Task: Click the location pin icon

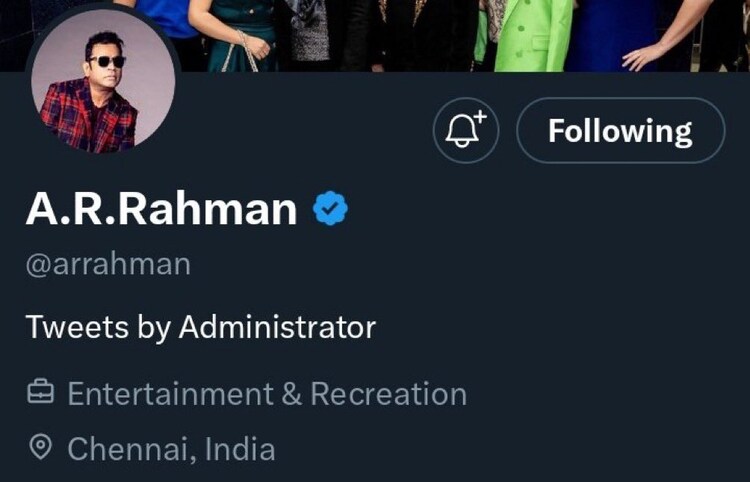Action: pyautogui.click(x=40, y=447)
